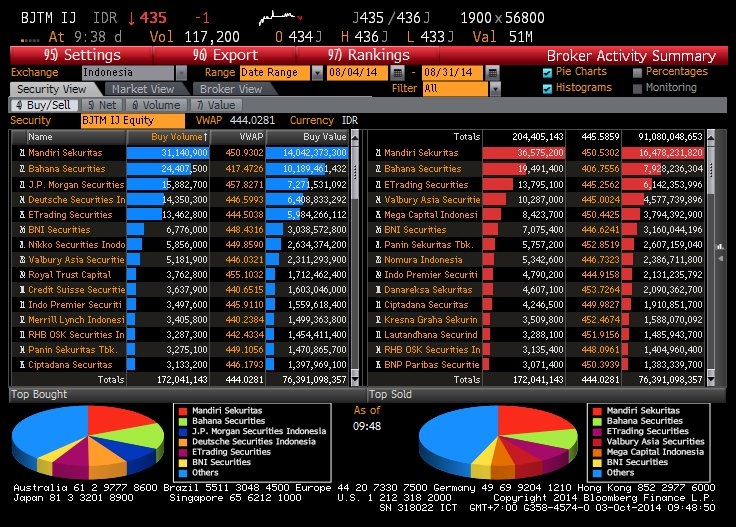
Task: Open the start date calendar picker
Action: [398, 73]
